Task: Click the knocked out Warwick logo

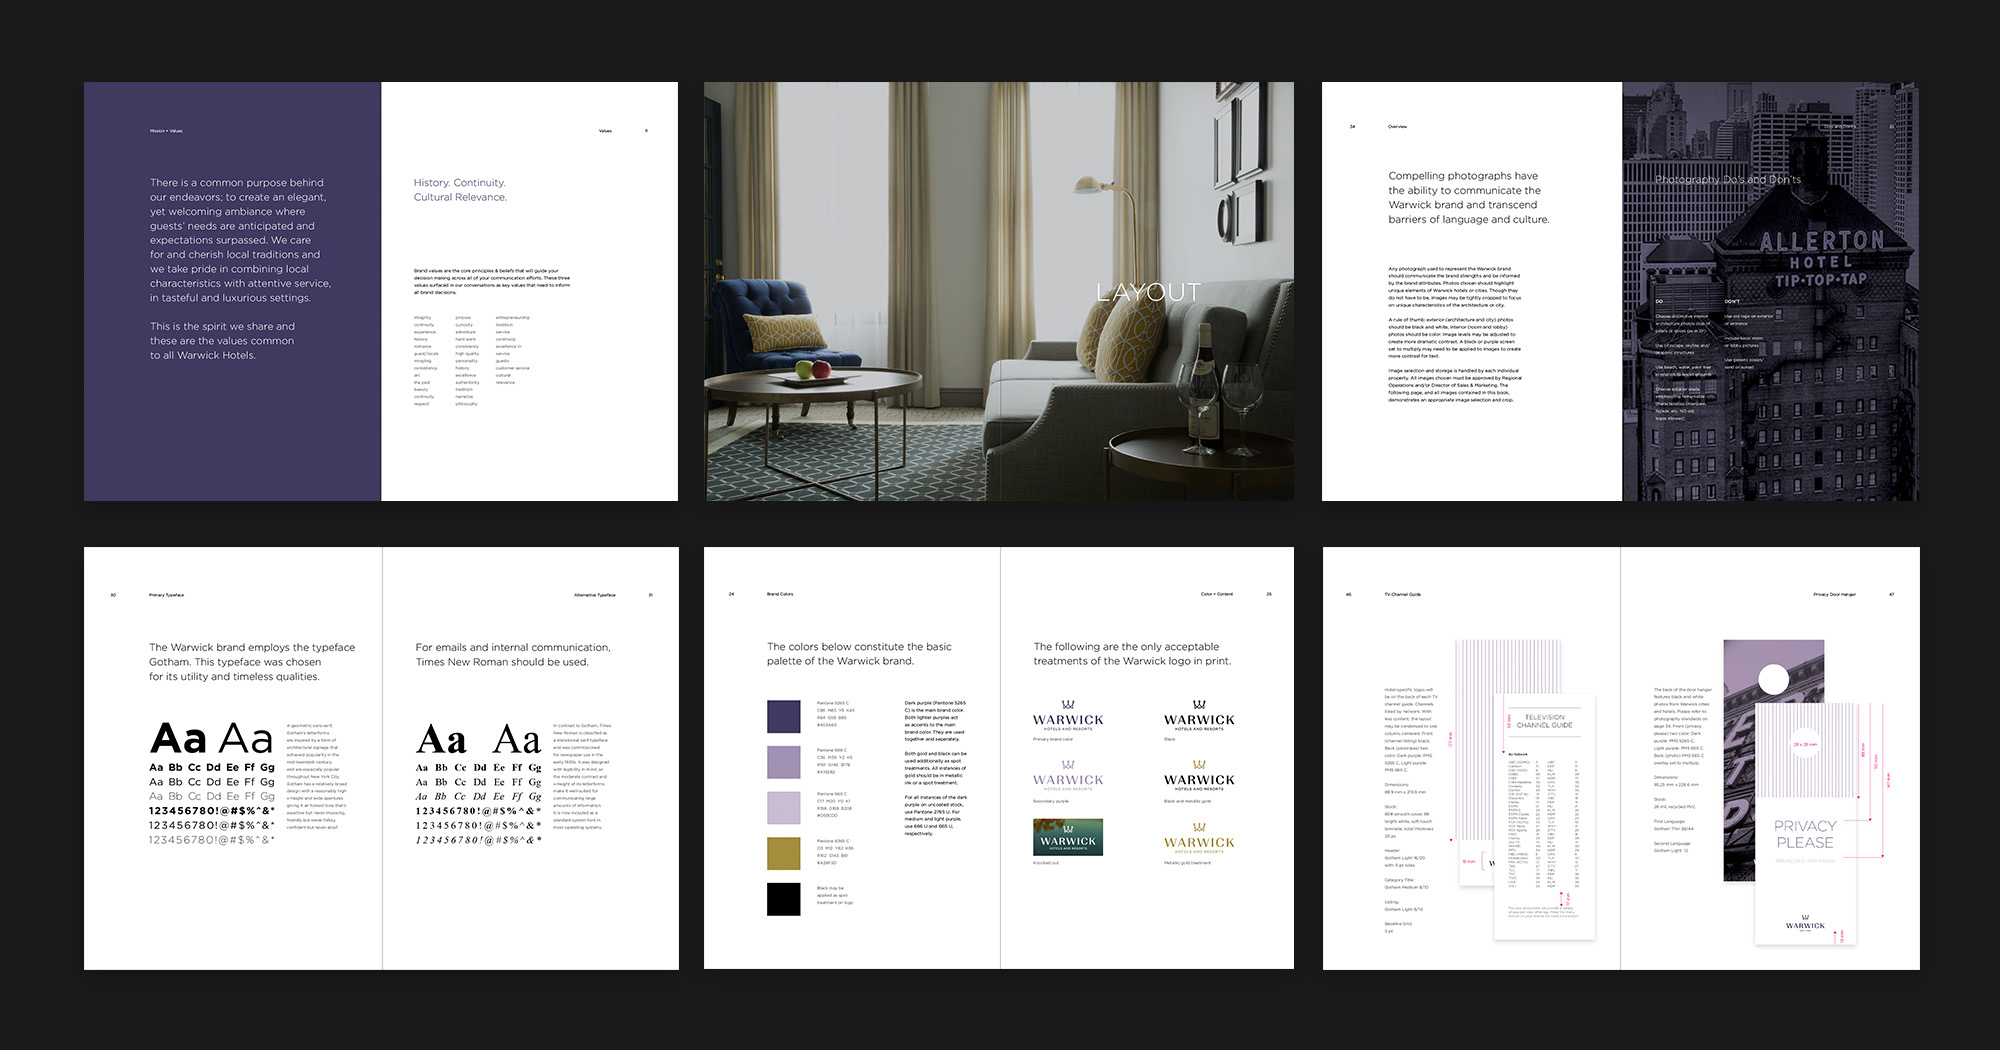Action: click(1068, 837)
